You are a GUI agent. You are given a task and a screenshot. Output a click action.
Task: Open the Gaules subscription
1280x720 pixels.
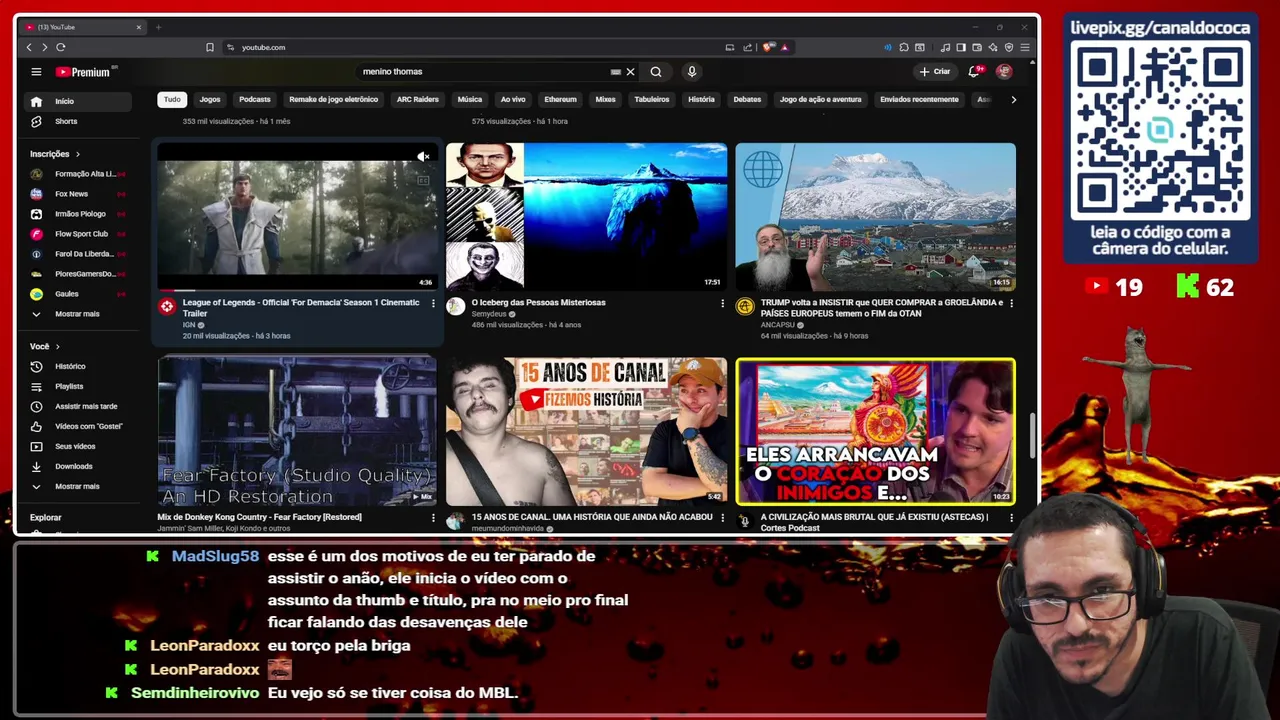78,294
